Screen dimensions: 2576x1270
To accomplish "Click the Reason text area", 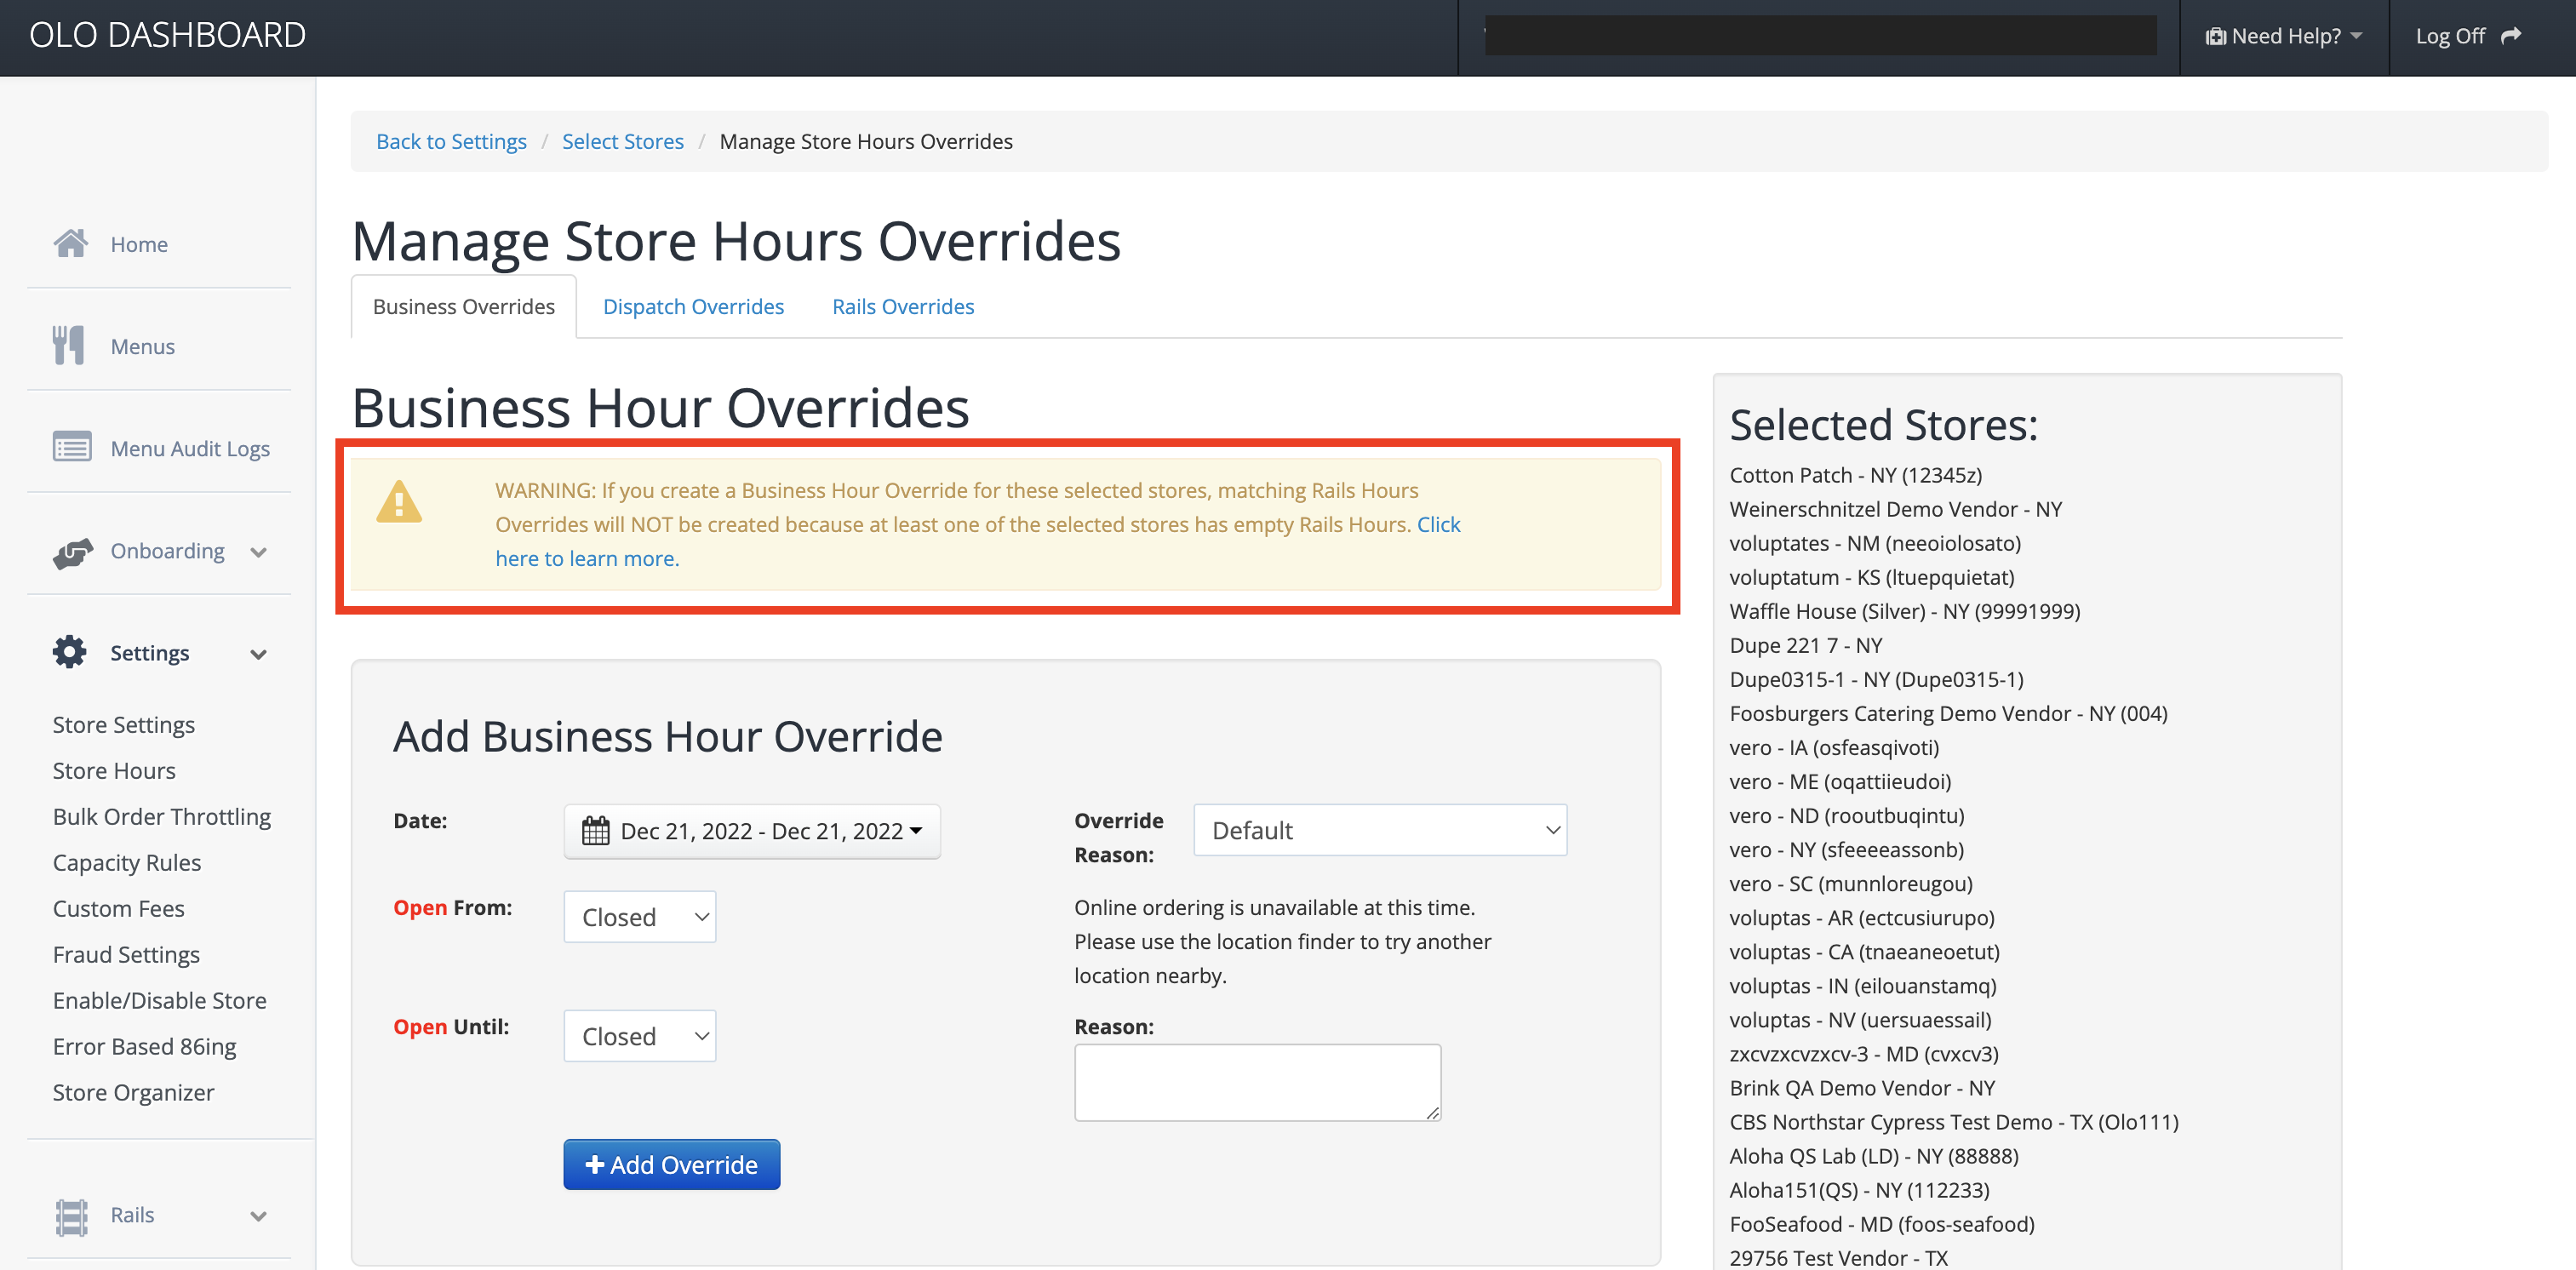I will [x=1258, y=1083].
